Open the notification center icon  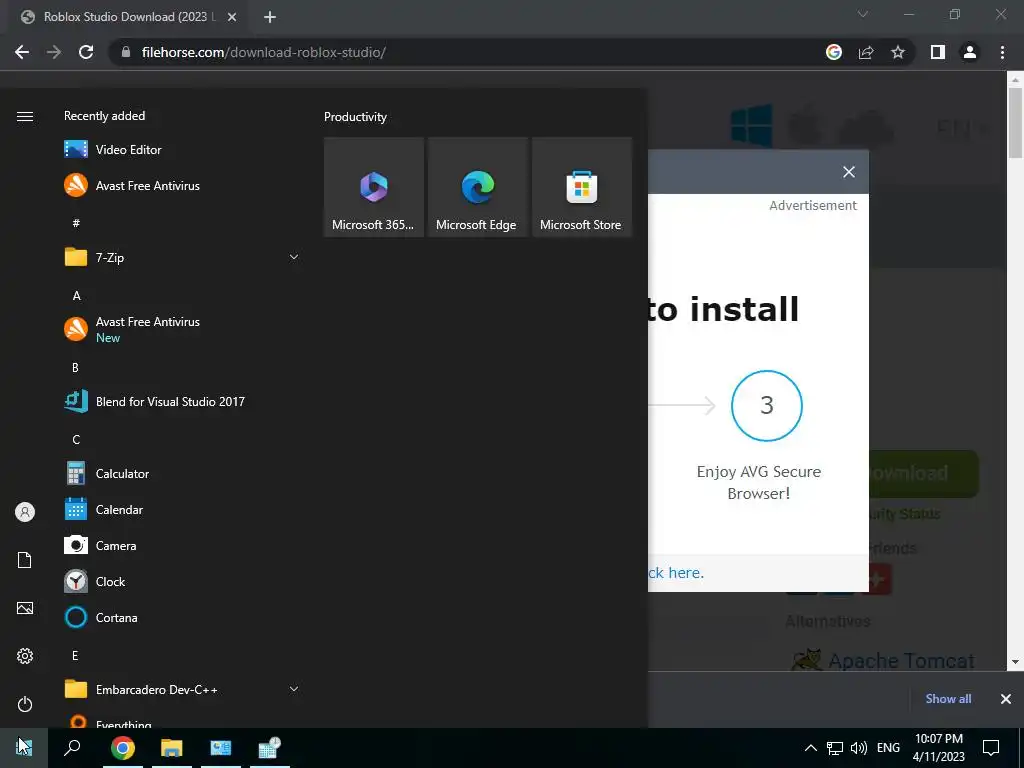991,748
